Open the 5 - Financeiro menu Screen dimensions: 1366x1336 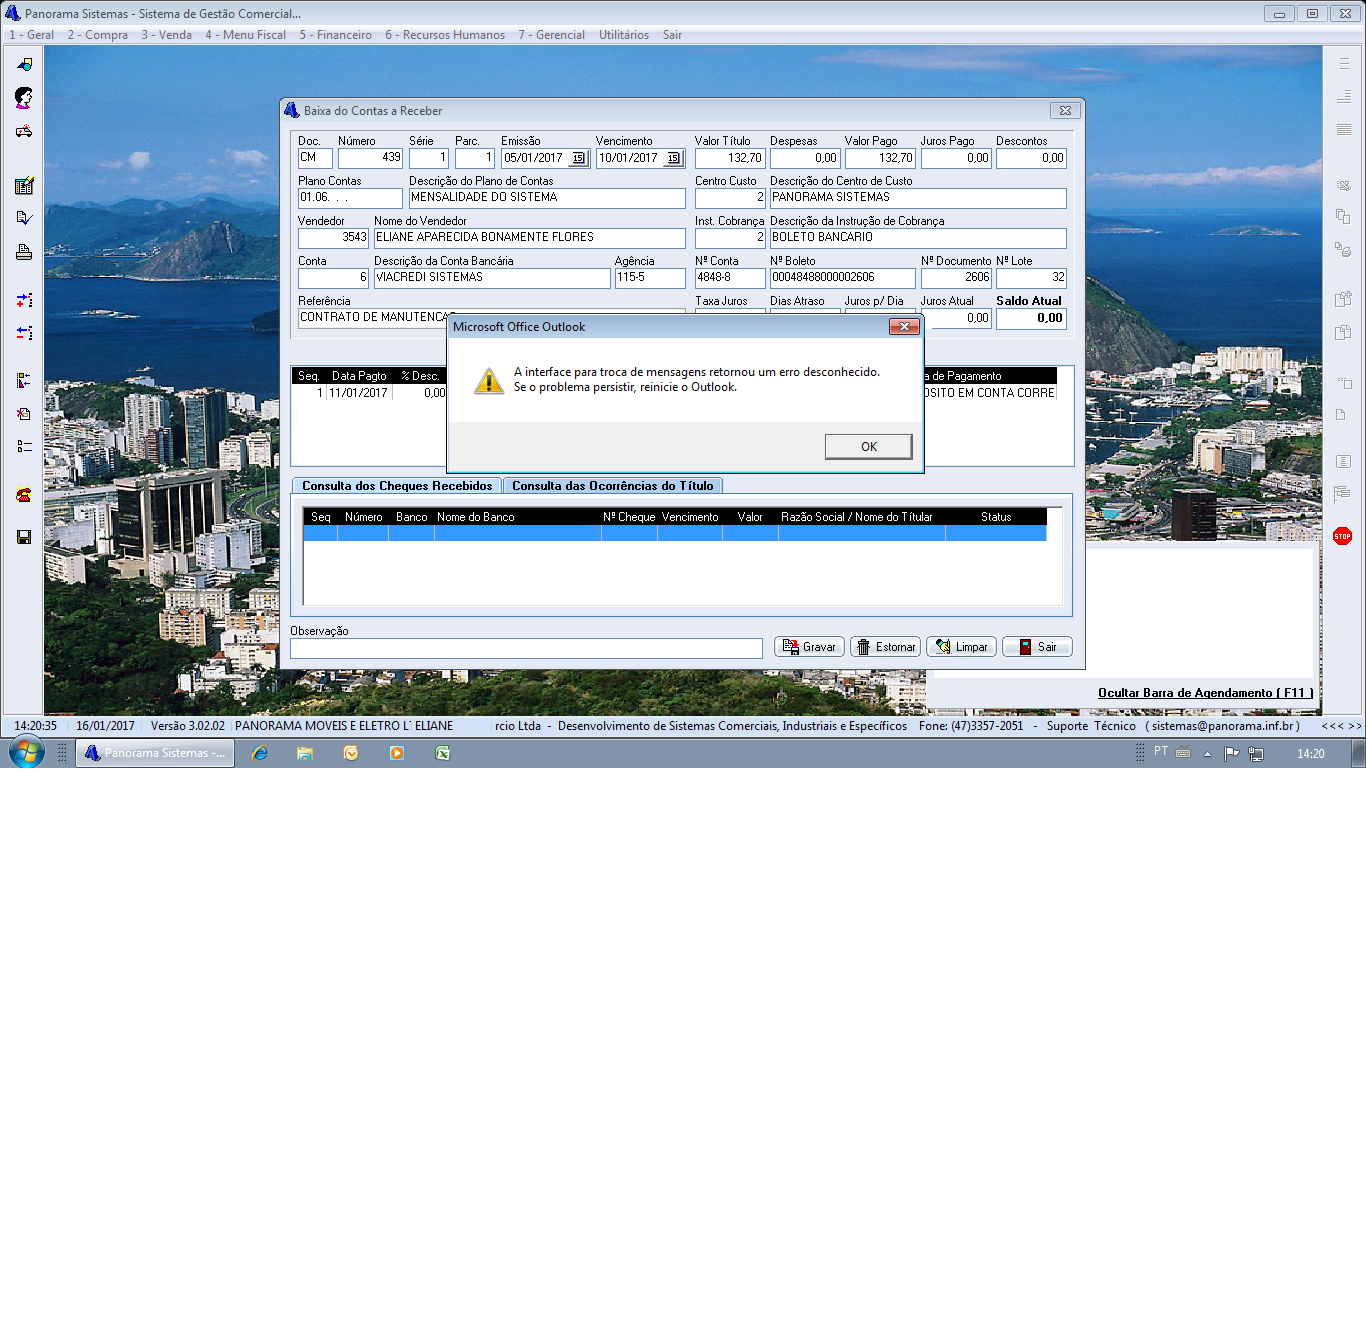click(x=335, y=35)
